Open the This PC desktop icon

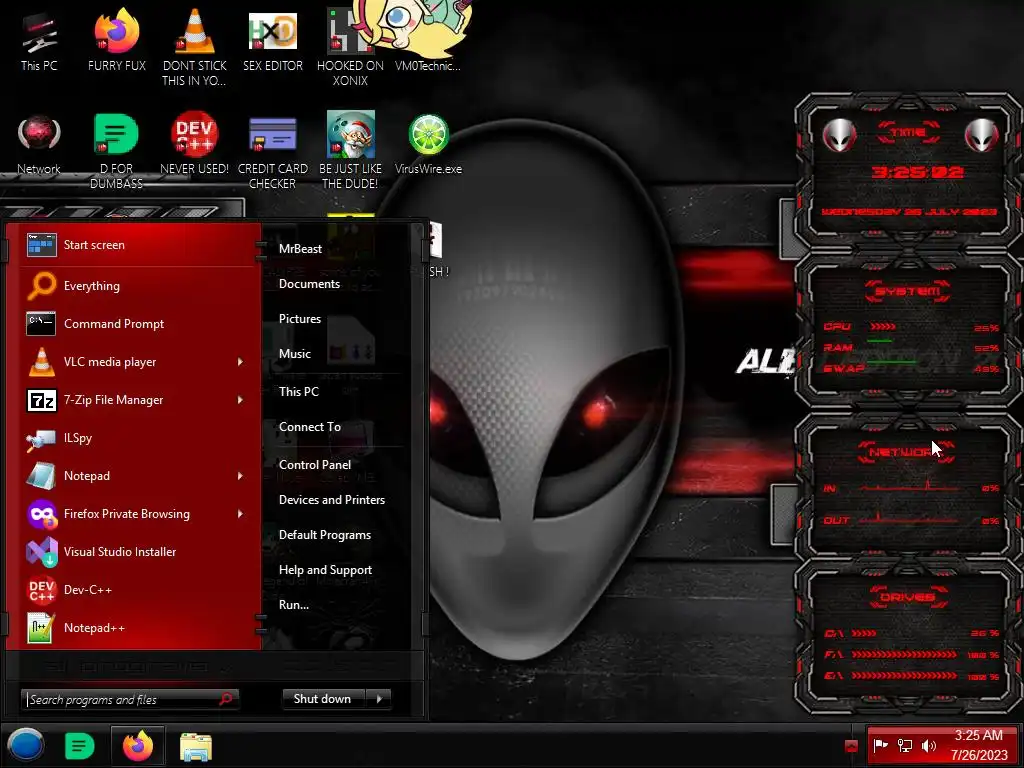[39, 40]
